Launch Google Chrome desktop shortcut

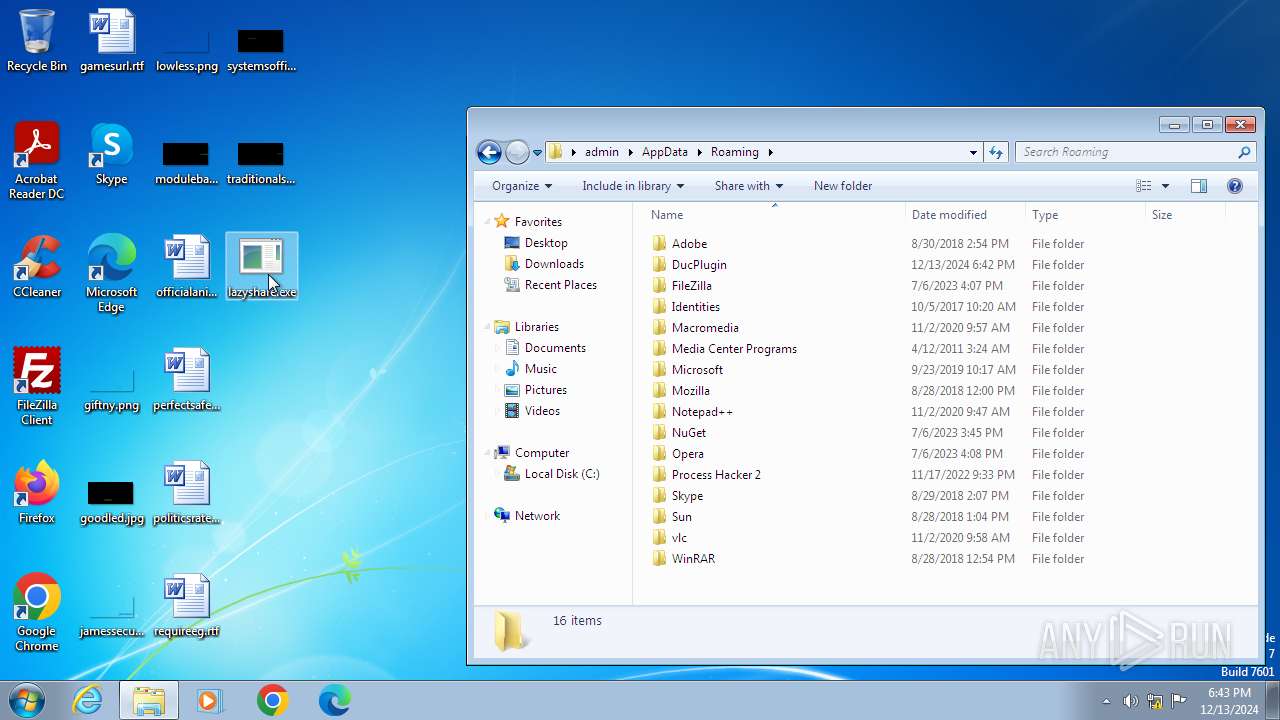click(x=37, y=613)
